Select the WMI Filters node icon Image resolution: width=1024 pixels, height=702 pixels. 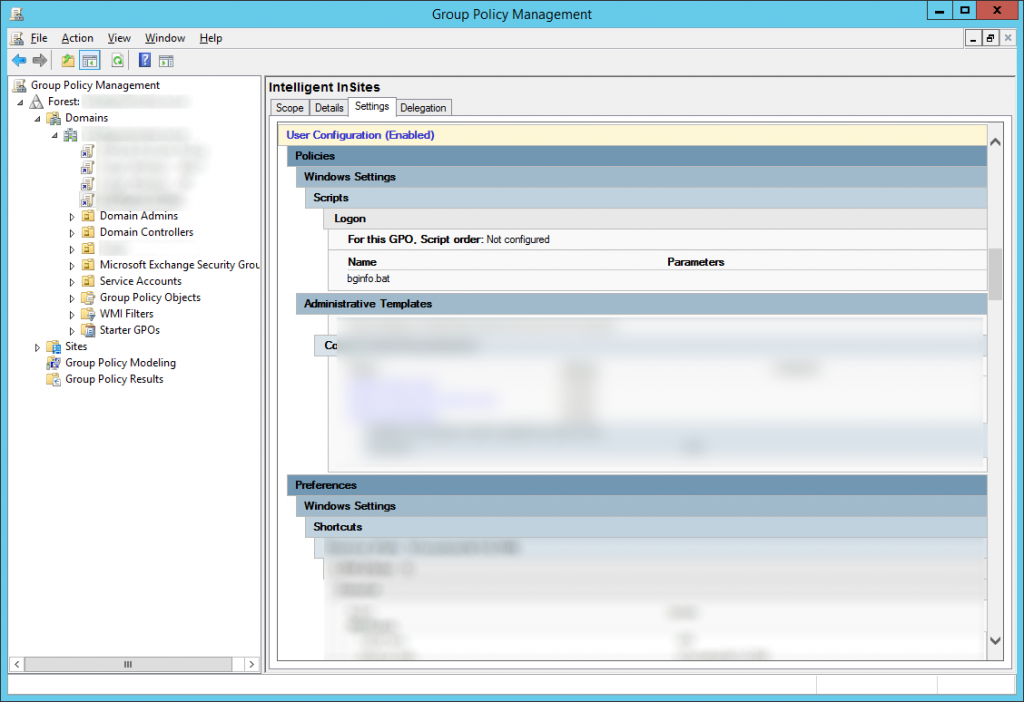coord(89,313)
